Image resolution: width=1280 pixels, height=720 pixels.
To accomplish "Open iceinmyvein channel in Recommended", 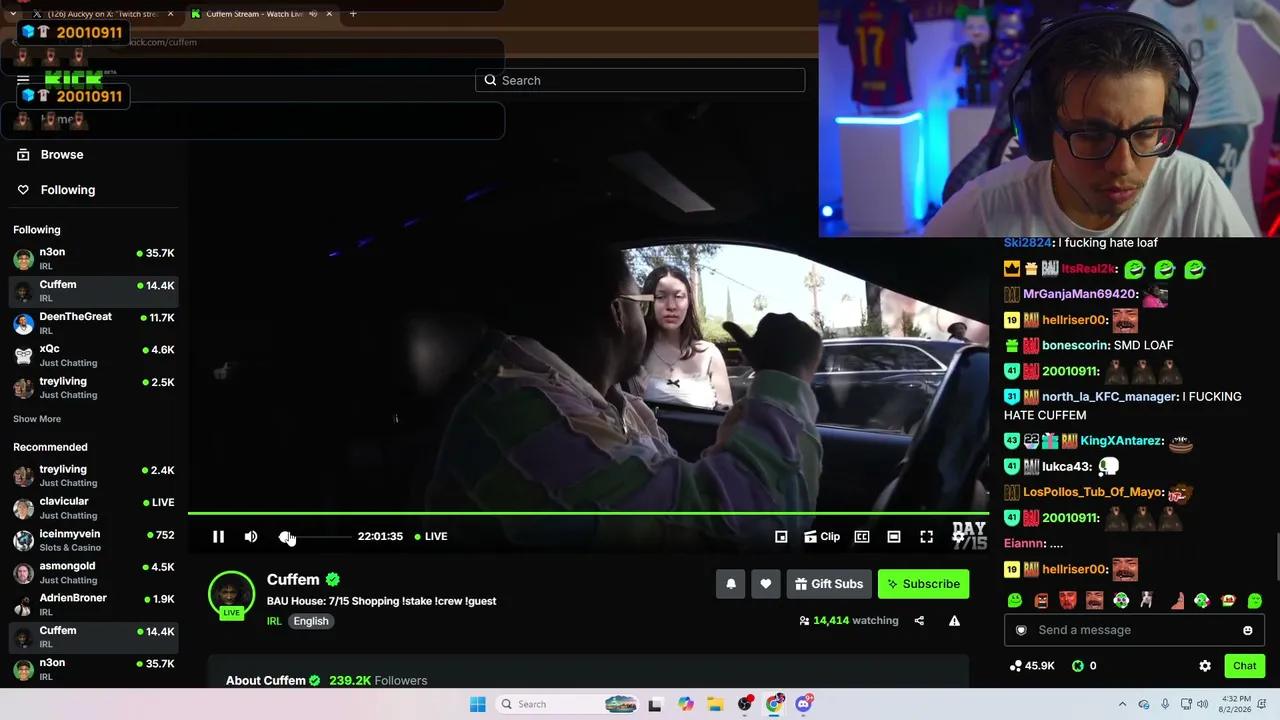I will pyautogui.click(x=93, y=540).
